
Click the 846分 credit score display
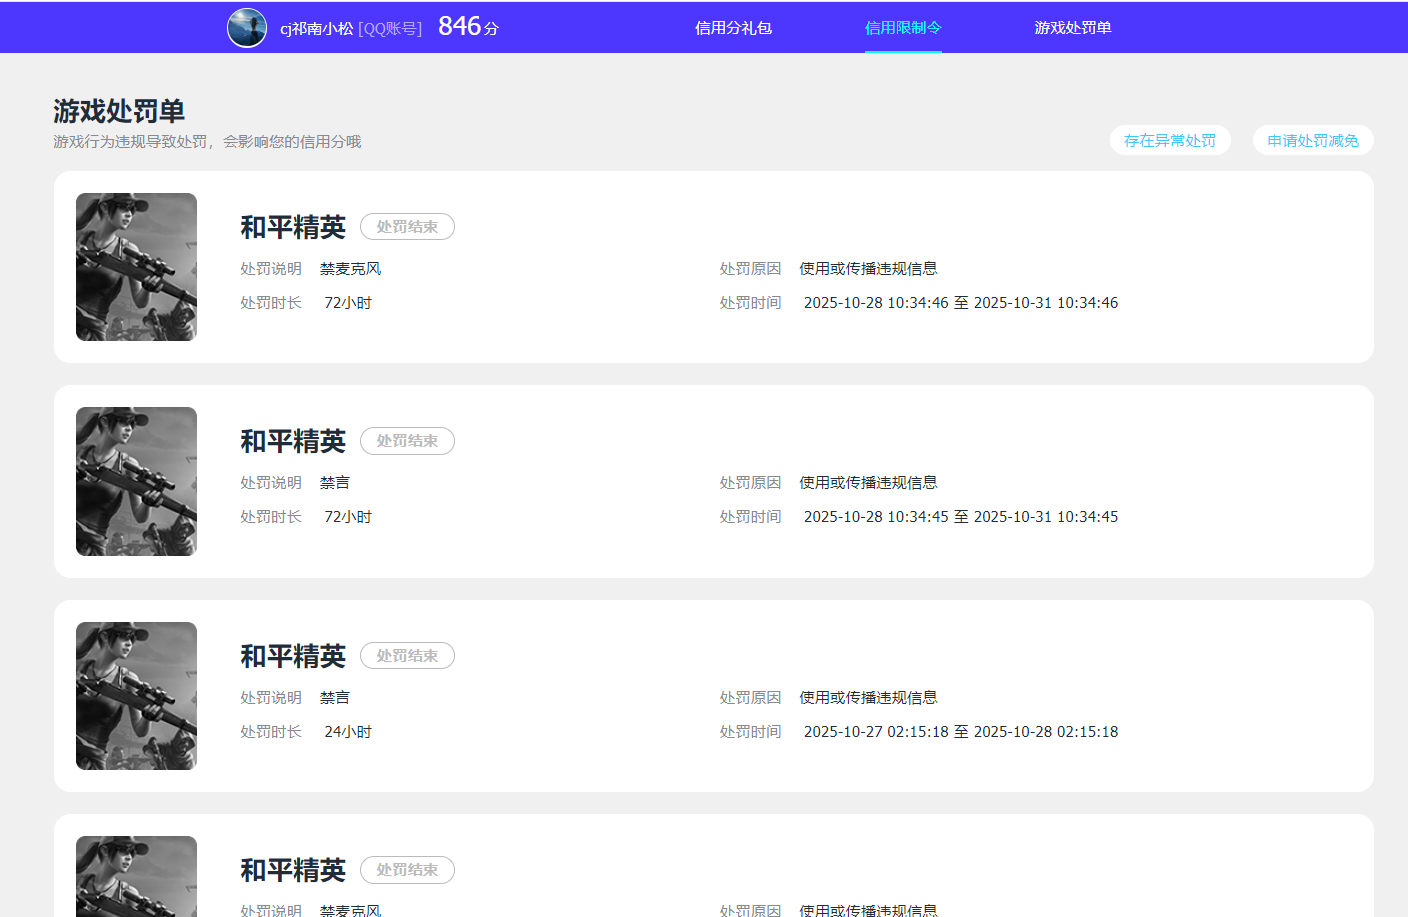click(x=468, y=25)
